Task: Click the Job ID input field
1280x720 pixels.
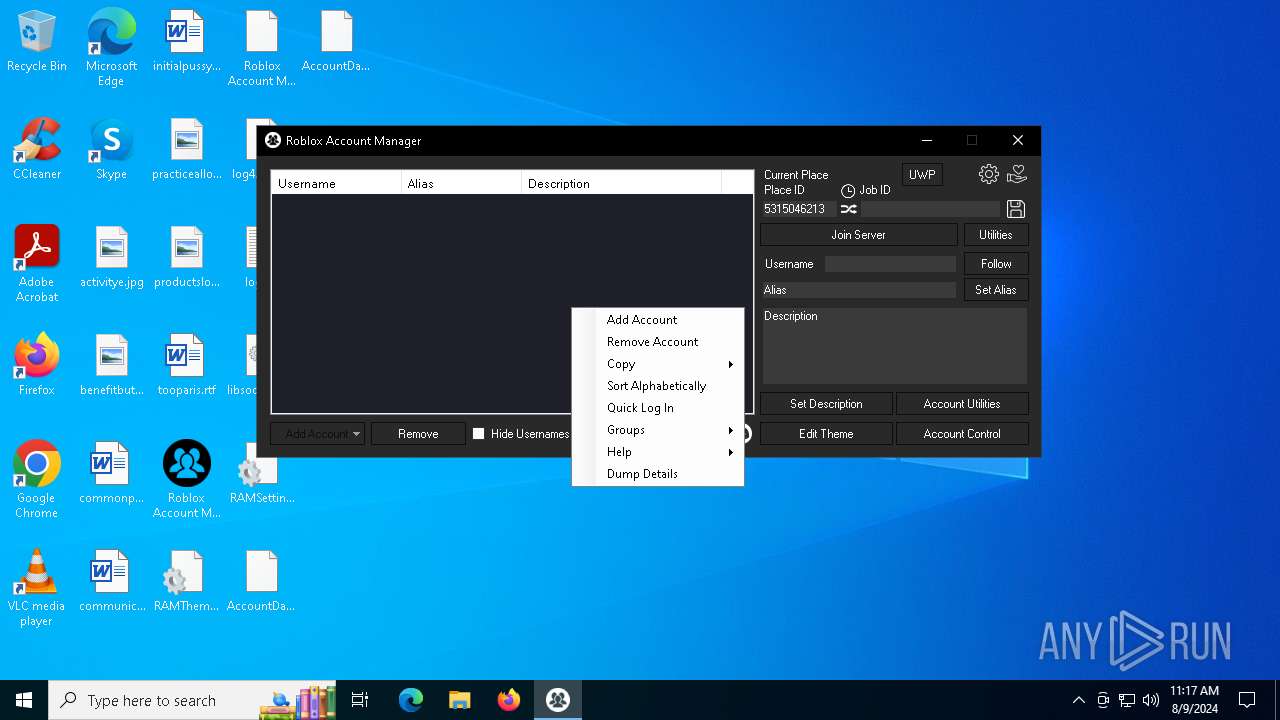Action: [930, 209]
